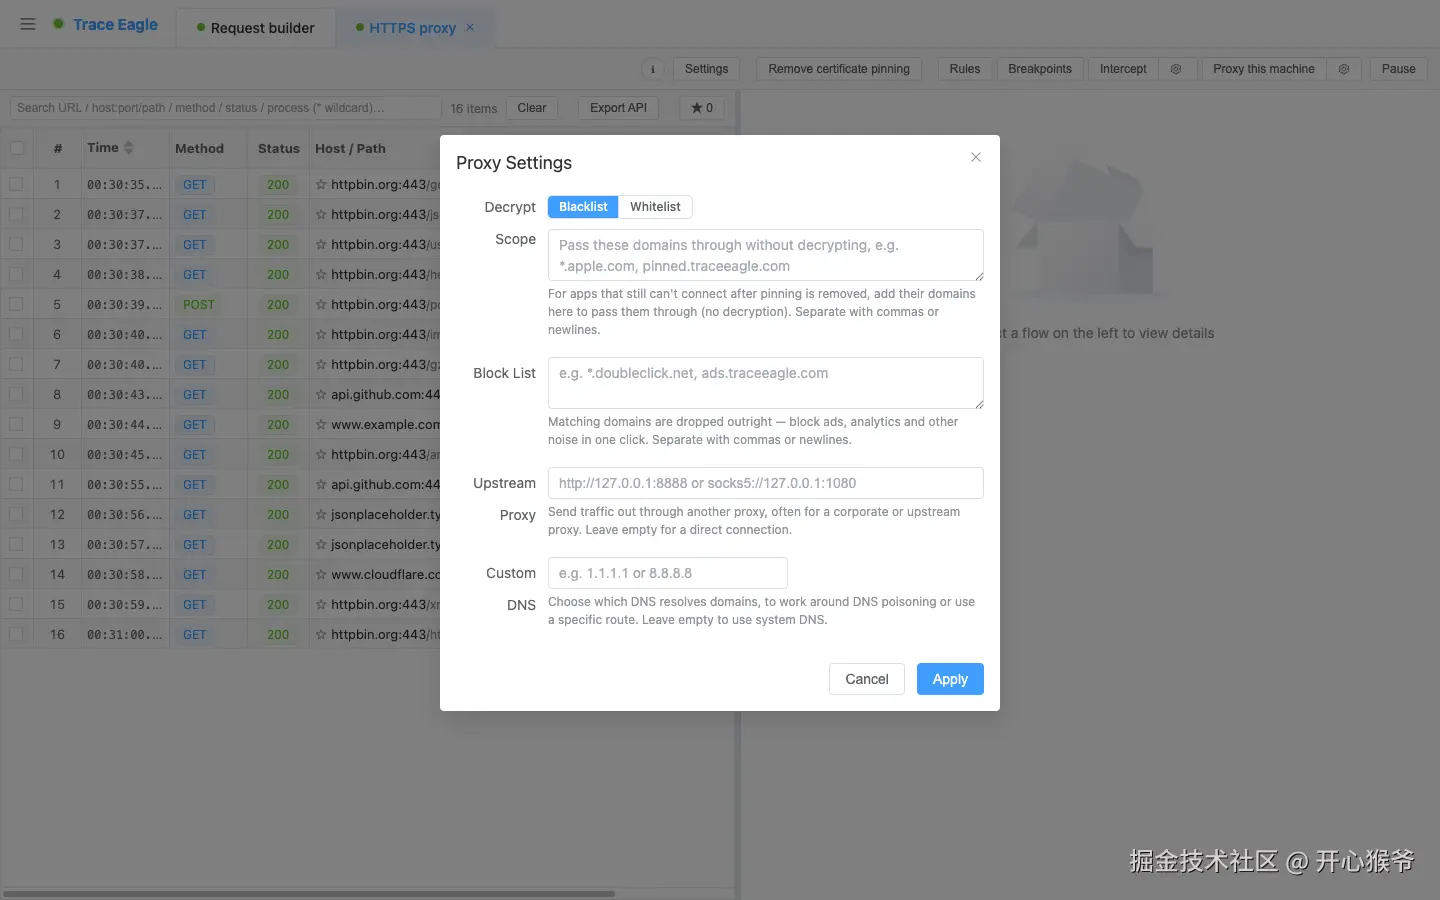This screenshot has height=900, width=1440.
Task: Pause the proxy capture
Action: tap(1398, 69)
